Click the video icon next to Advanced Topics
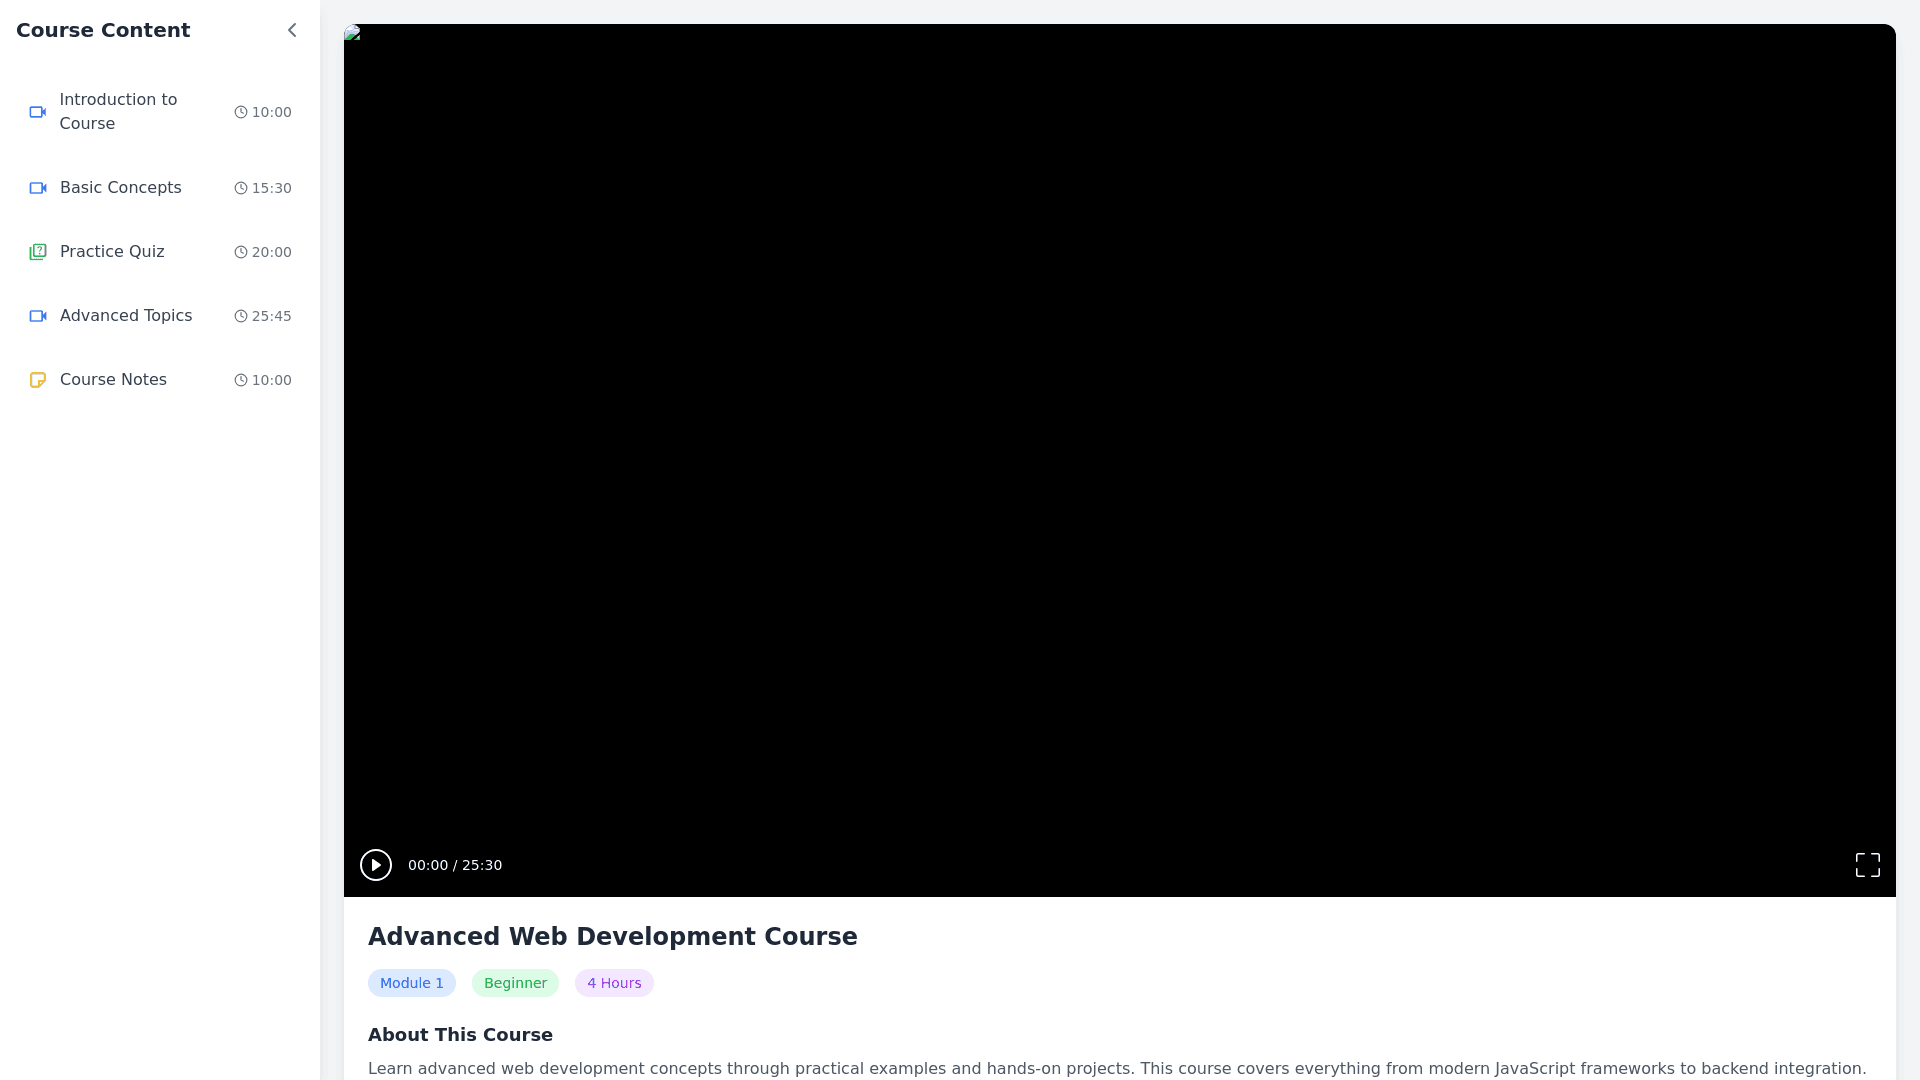Screen dimensions: 1920x1080 (38, 316)
